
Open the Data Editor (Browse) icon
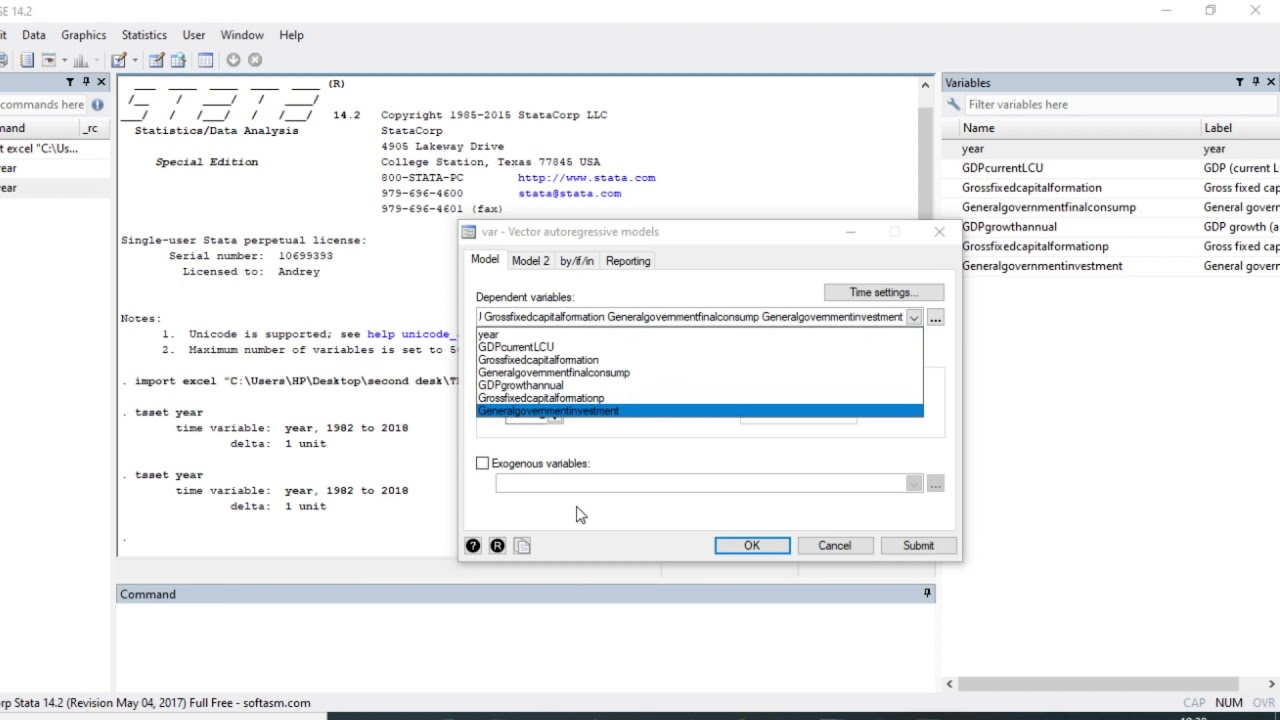click(178, 60)
